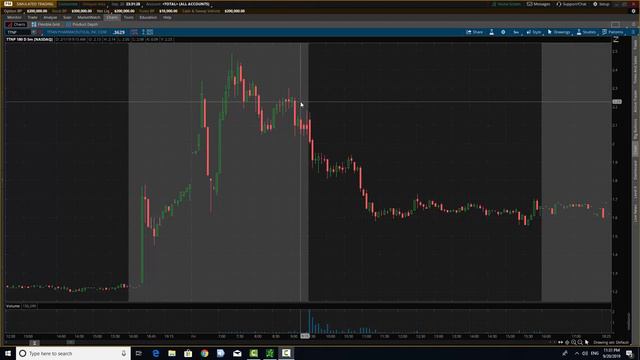
Task: Click the taskbar clock
Action: (612, 353)
